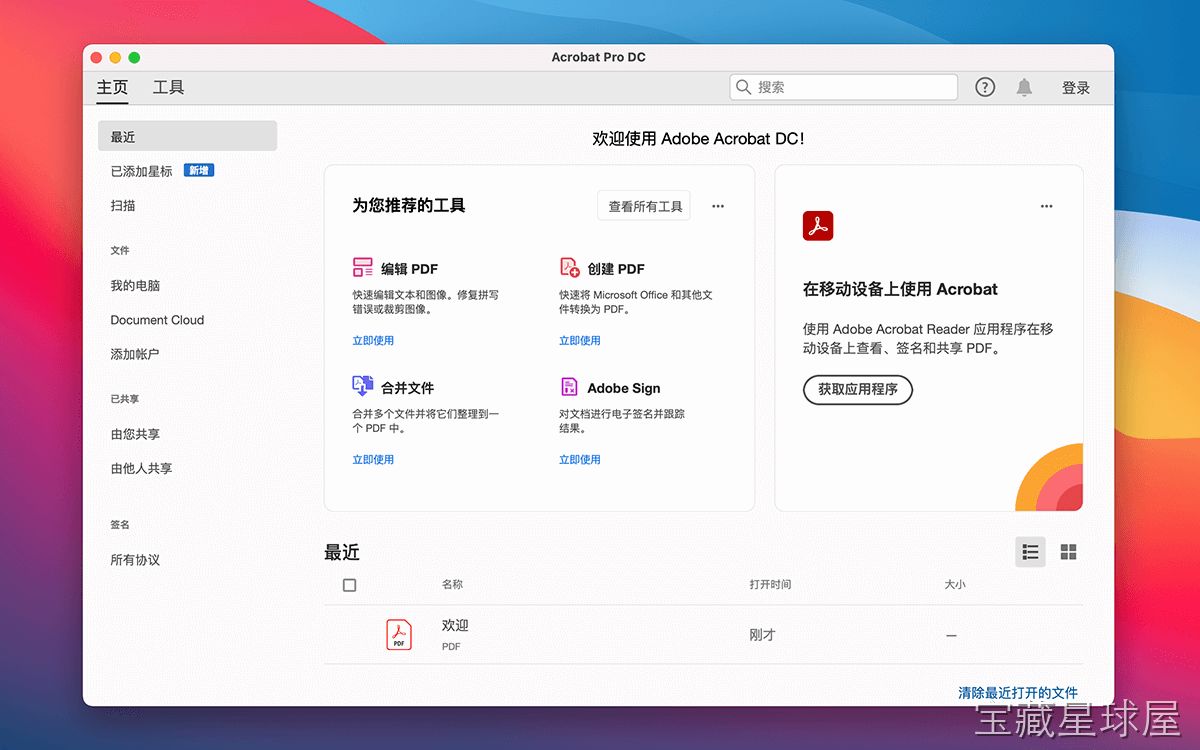Viewport: 1200px width, 750px height.
Task: Click the Adobe Sign title text
Action: [624, 388]
